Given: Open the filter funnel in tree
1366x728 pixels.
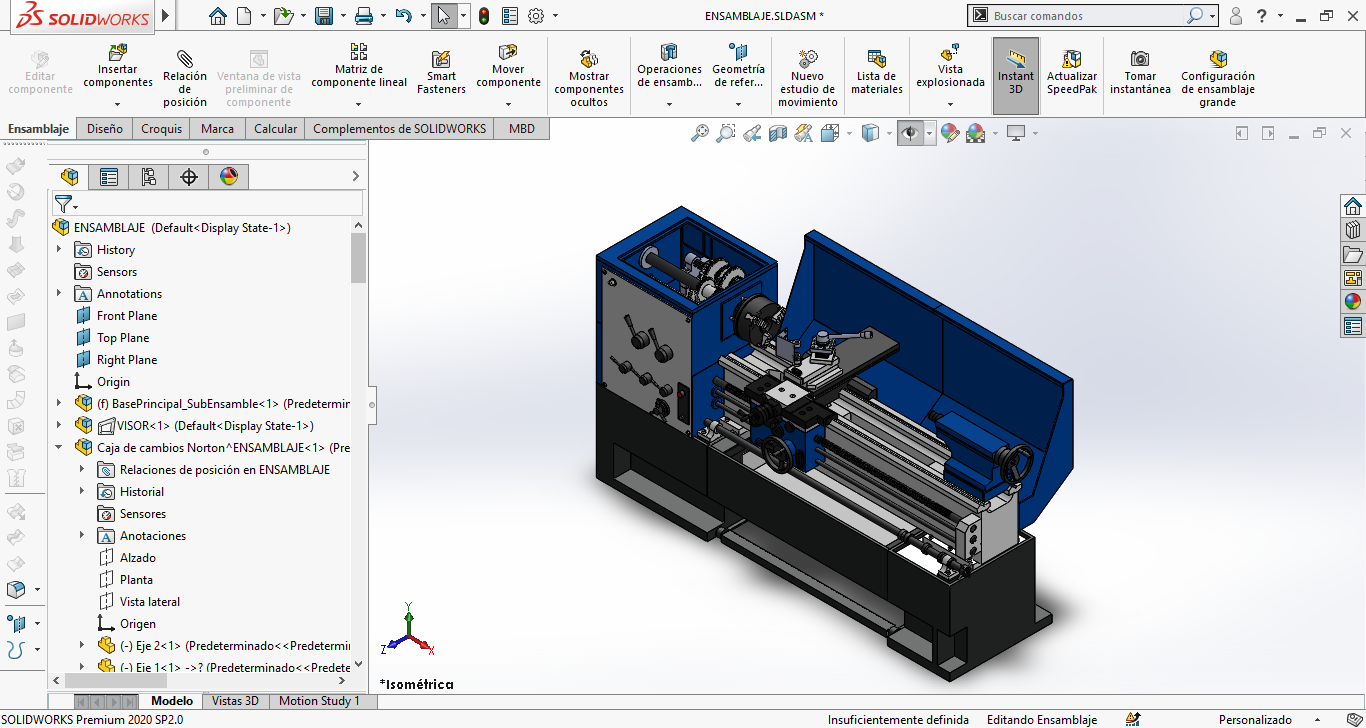Looking at the screenshot, I should pos(63,204).
